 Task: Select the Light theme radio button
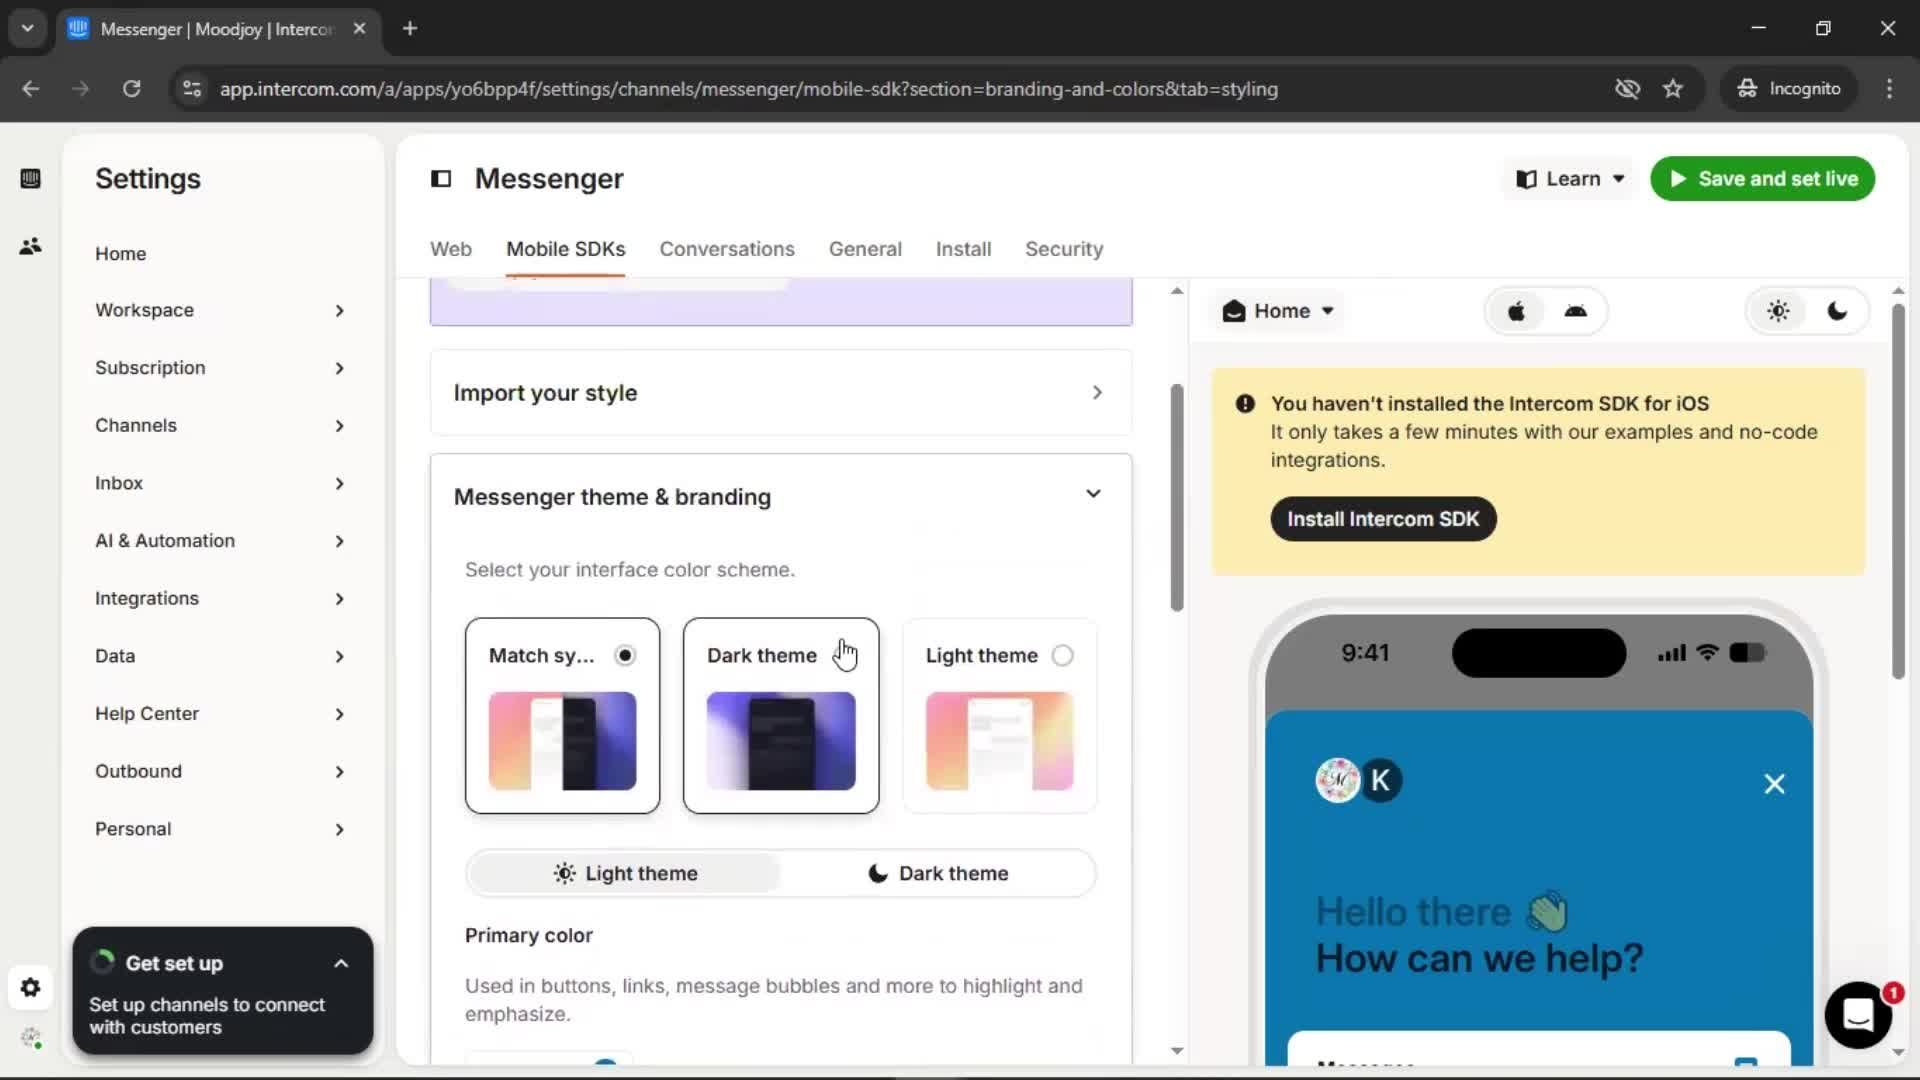click(x=1062, y=656)
